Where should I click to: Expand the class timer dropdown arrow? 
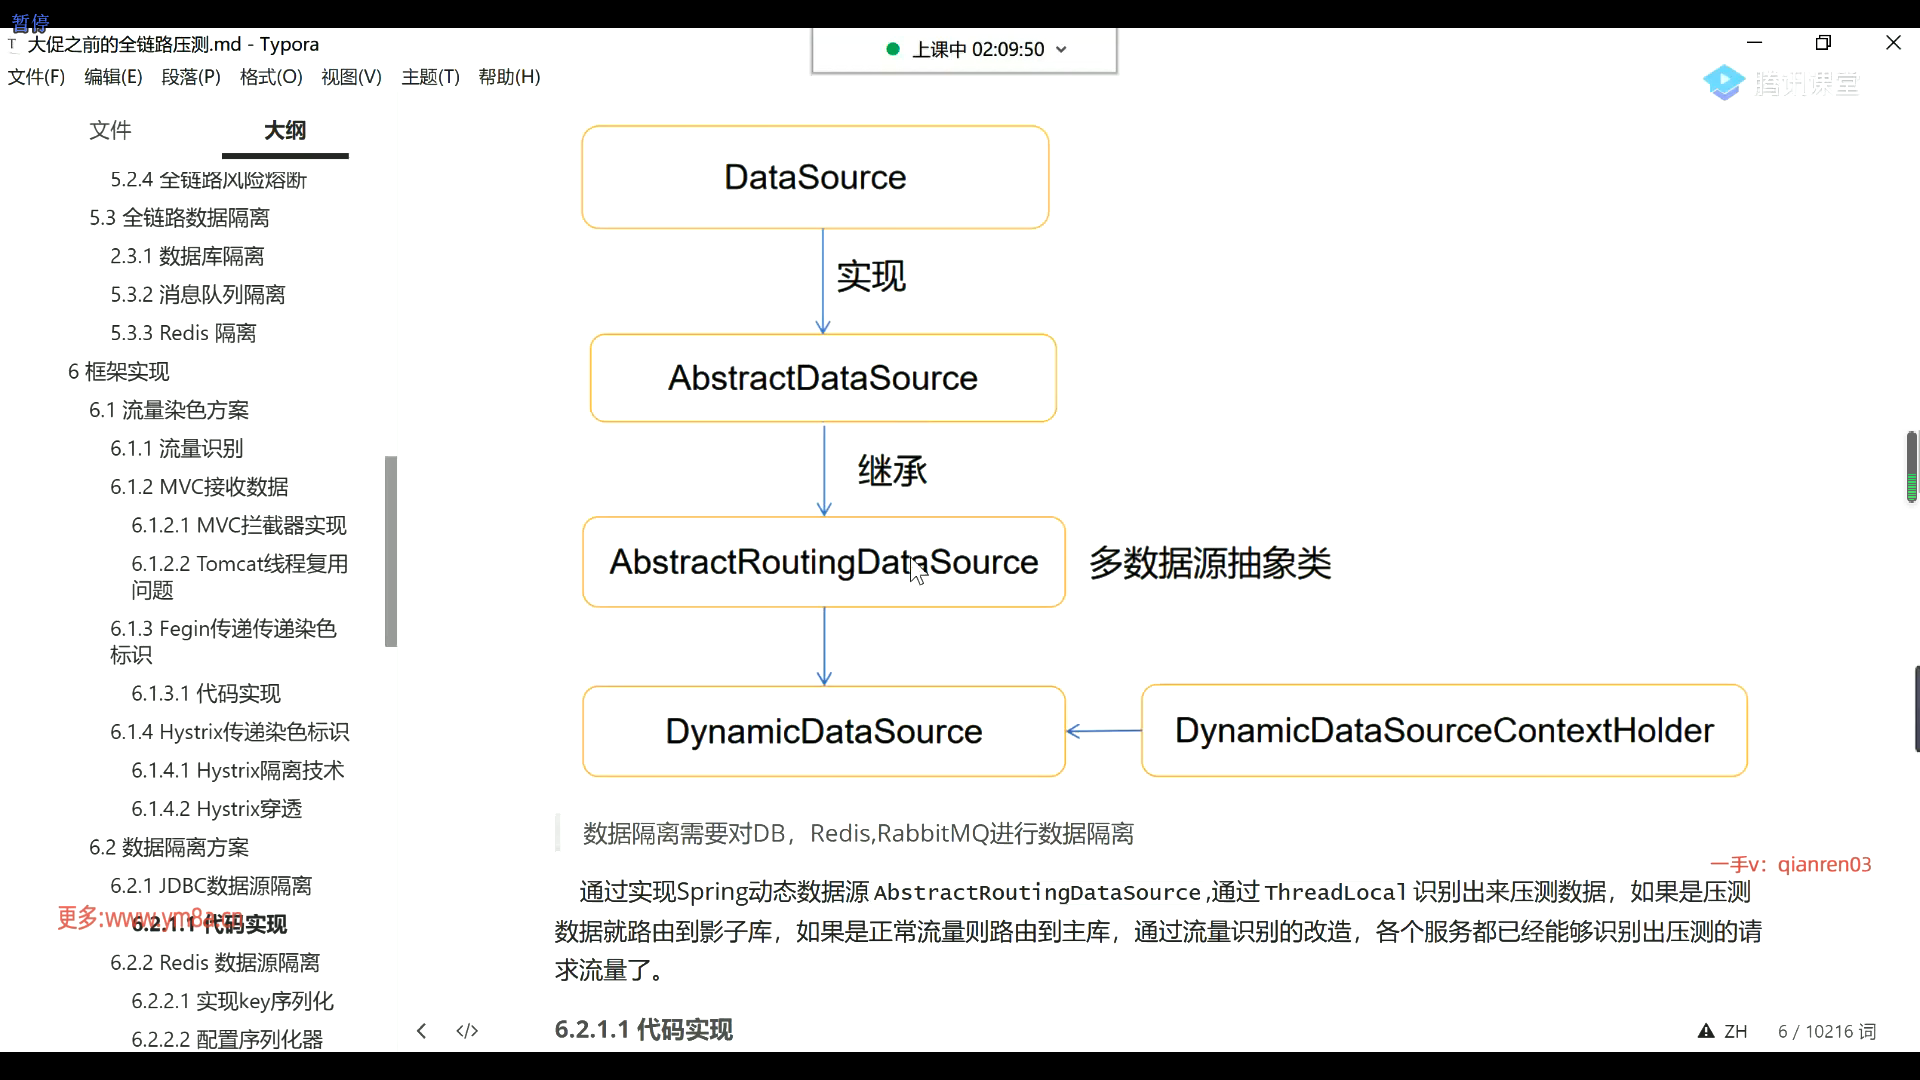pyautogui.click(x=1062, y=50)
